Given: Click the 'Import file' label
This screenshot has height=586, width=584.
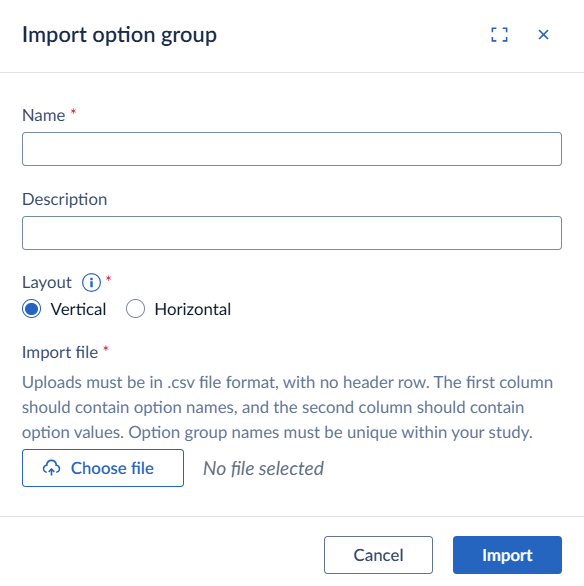Looking at the screenshot, I should [x=60, y=352].
